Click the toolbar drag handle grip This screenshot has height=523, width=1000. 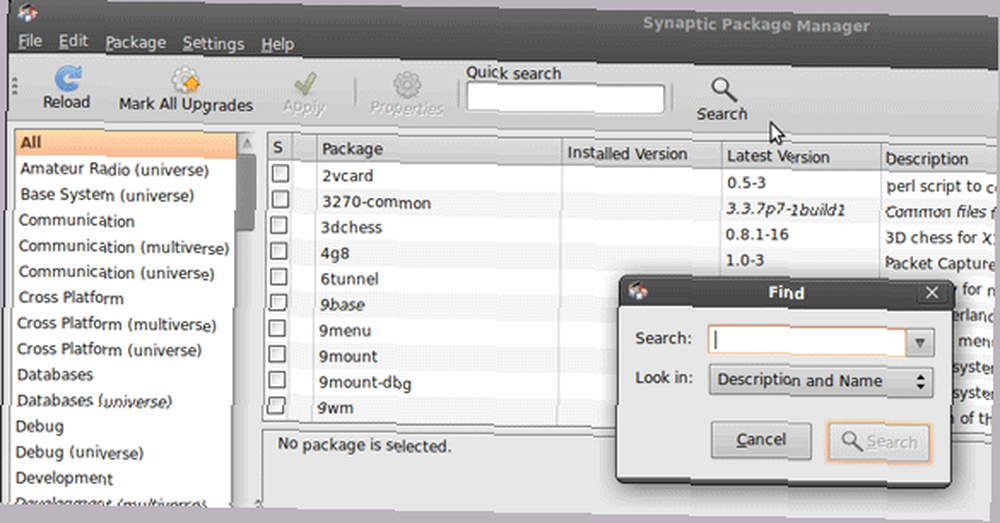tap(15, 85)
